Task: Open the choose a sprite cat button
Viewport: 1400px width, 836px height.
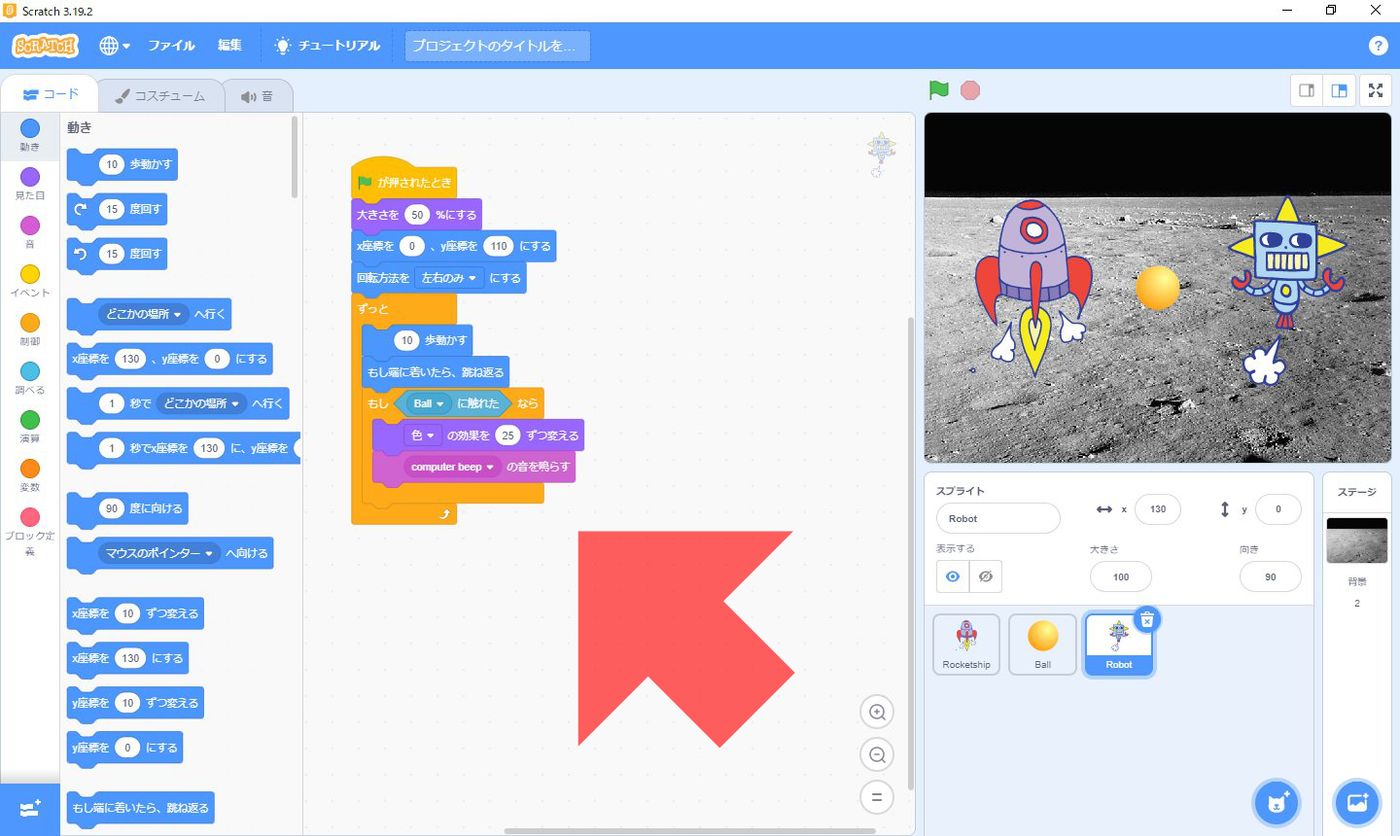Action: [1276, 802]
